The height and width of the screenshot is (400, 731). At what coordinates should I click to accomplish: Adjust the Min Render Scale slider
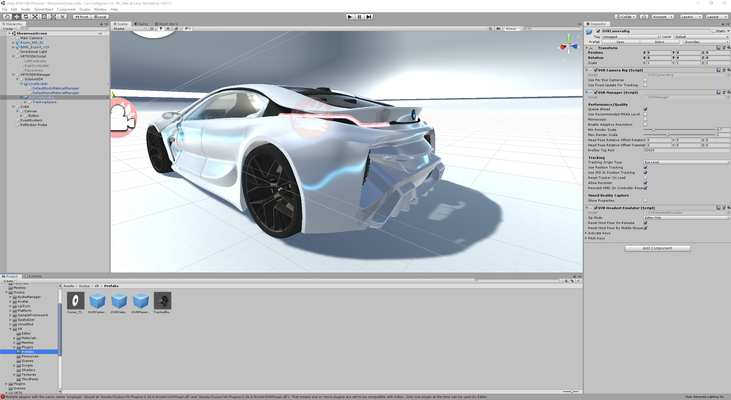[x=679, y=130]
